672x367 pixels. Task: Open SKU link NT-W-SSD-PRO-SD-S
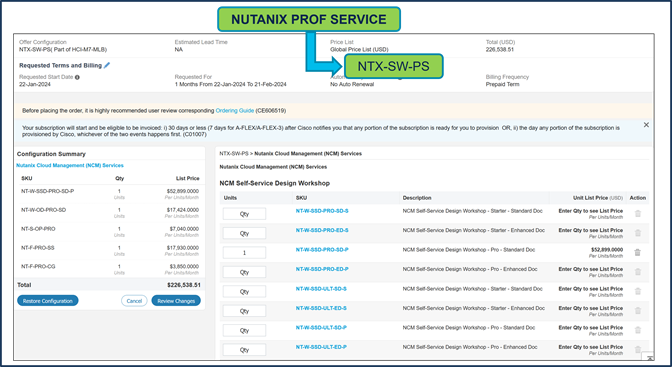click(322, 211)
